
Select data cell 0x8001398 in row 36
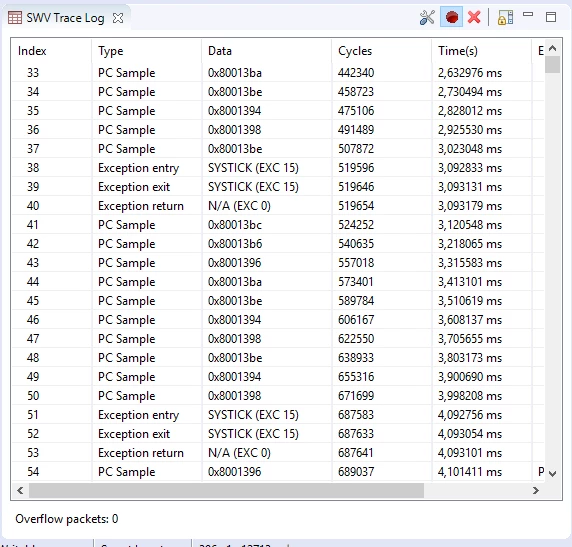pos(235,130)
